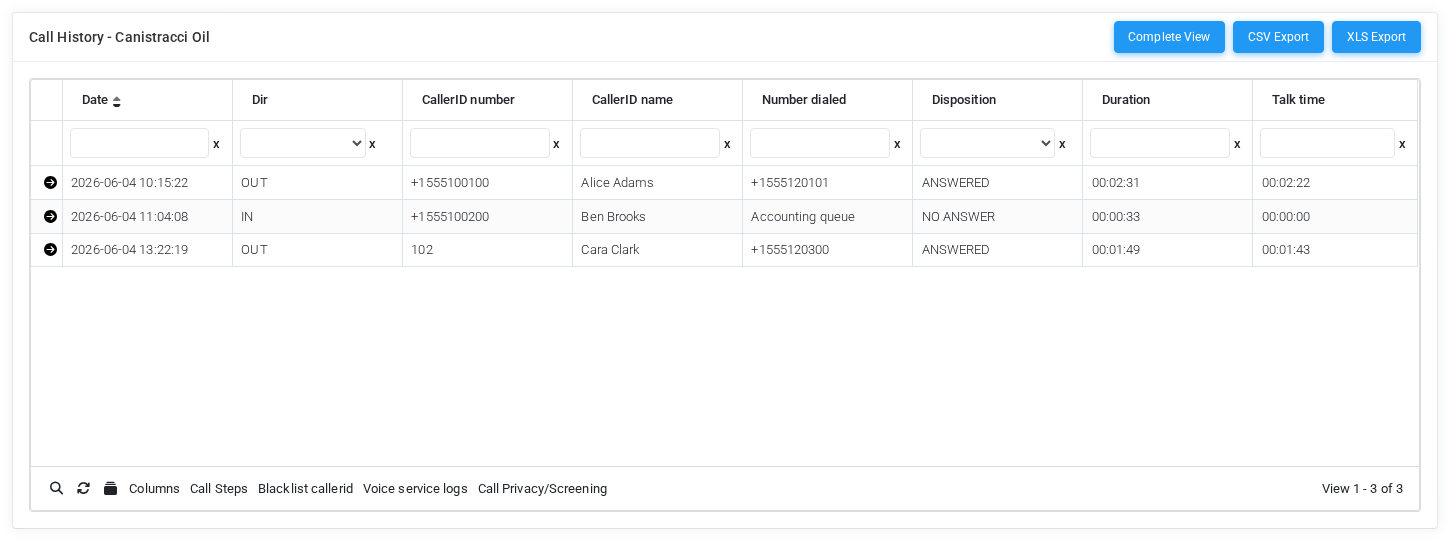Focus the Talk time filter input
The image size is (1450, 541).
pyautogui.click(x=1327, y=143)
